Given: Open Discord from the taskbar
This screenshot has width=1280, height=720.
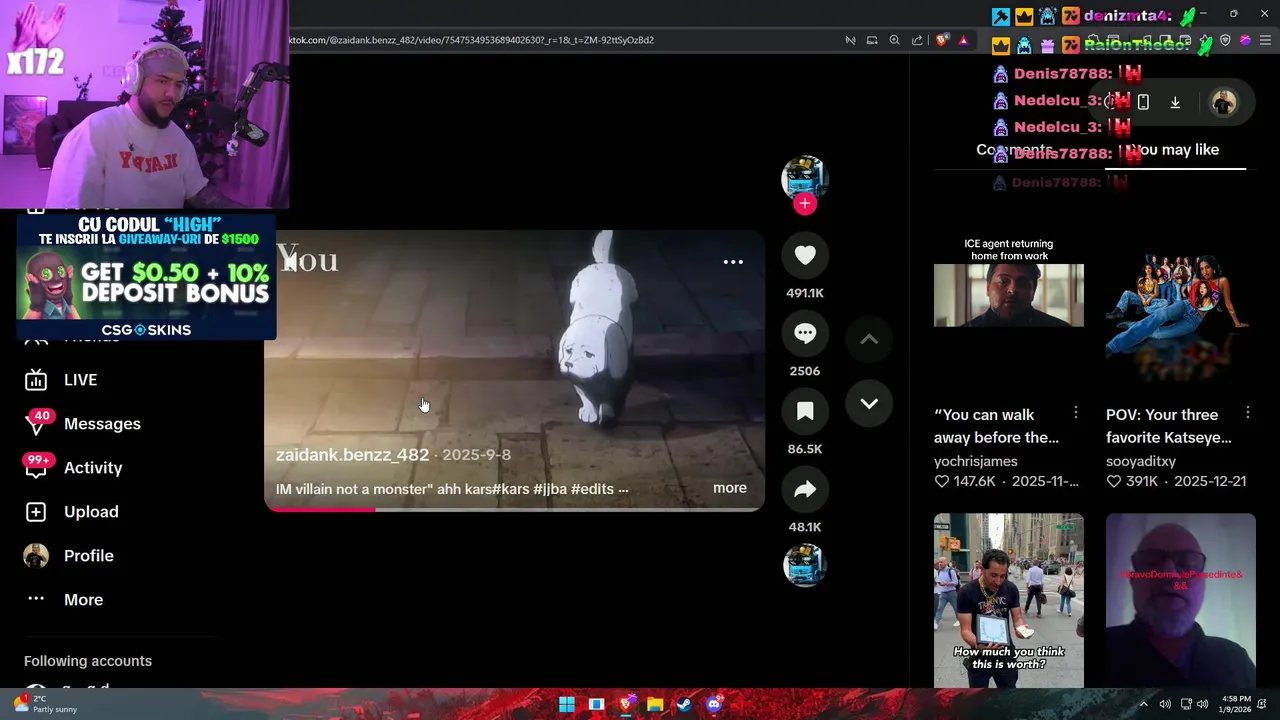Looking at the screenshot, I should (714, 704).
